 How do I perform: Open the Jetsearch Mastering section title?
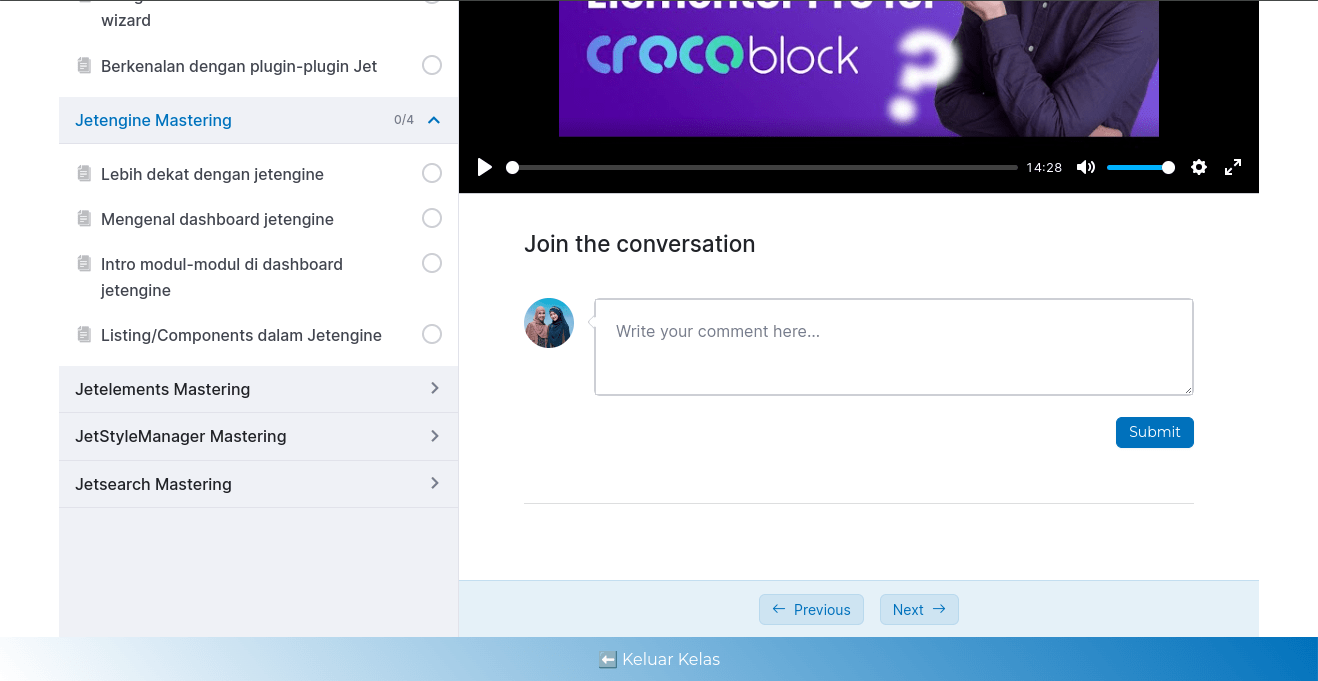pyautogui.click(x=153, y=484)
